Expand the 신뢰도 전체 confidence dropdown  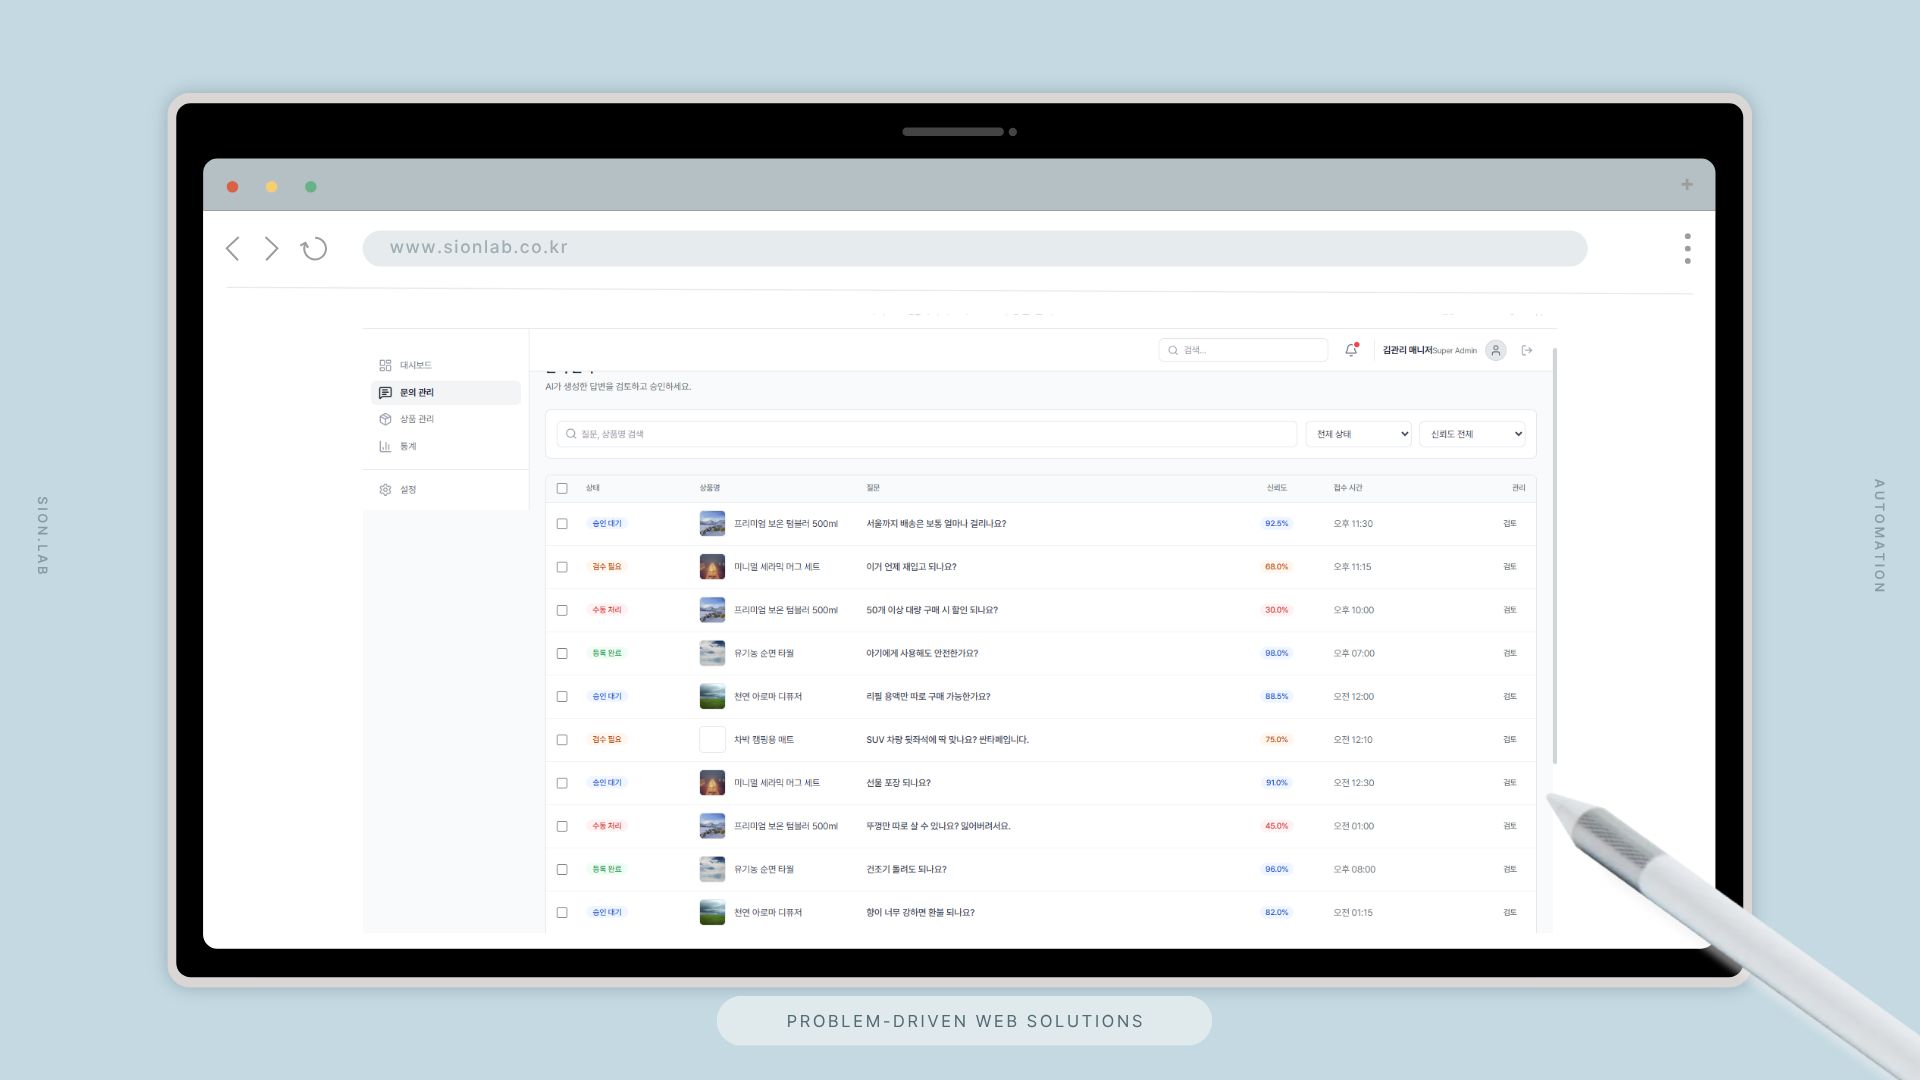pyautogui.click(x=1472, y=434)
